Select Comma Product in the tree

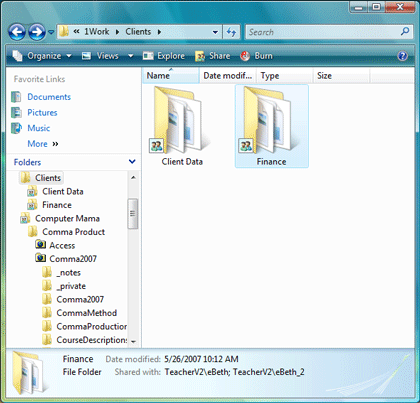73,232
